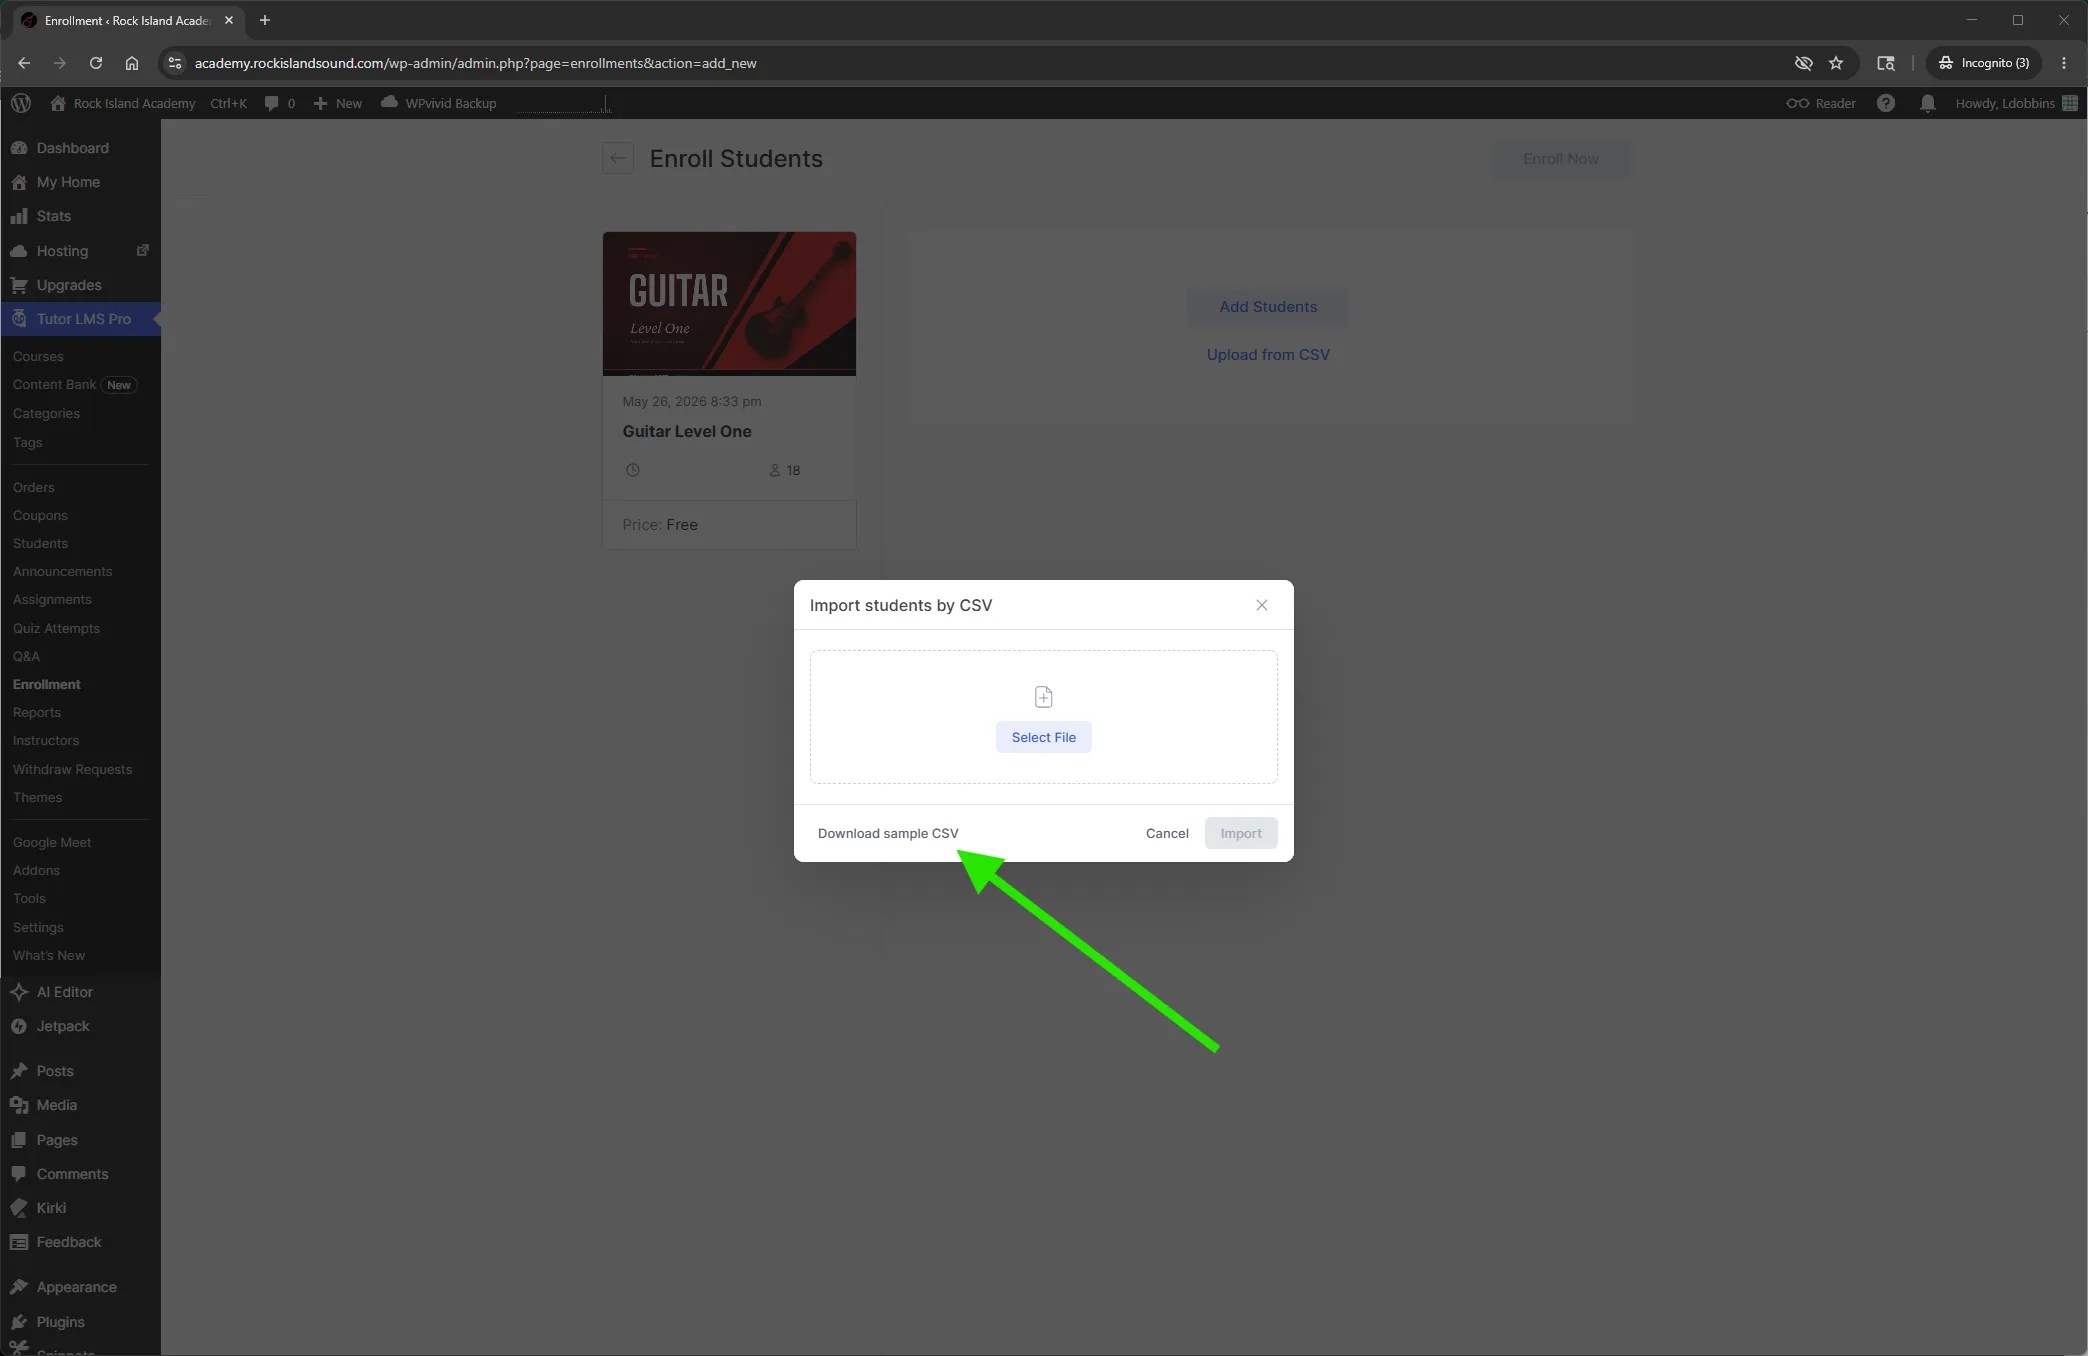
Task: Open the Tutor LMS Settings submenu
Action: (38, 927)
